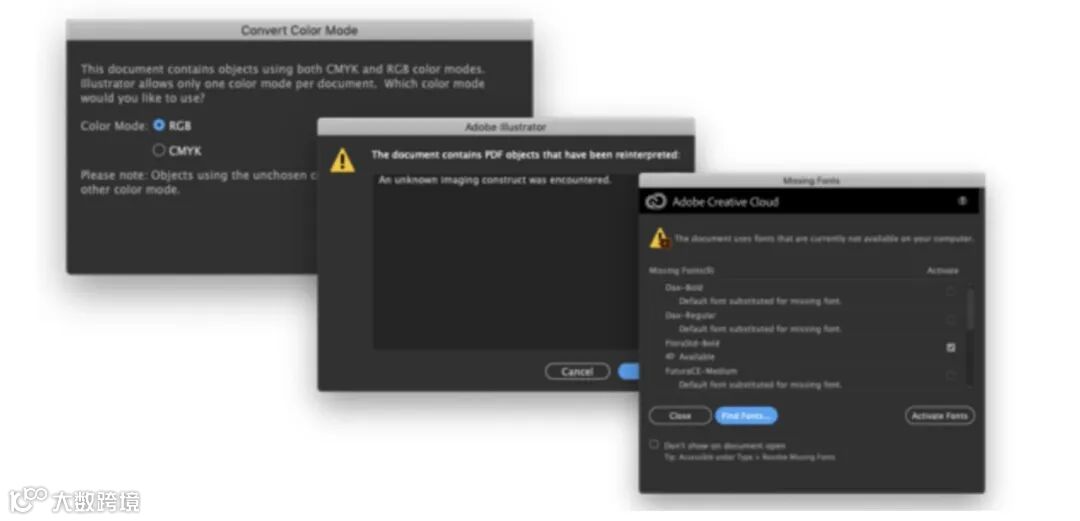
Task: Click the Find Fonts button
Action: (746, 416)
